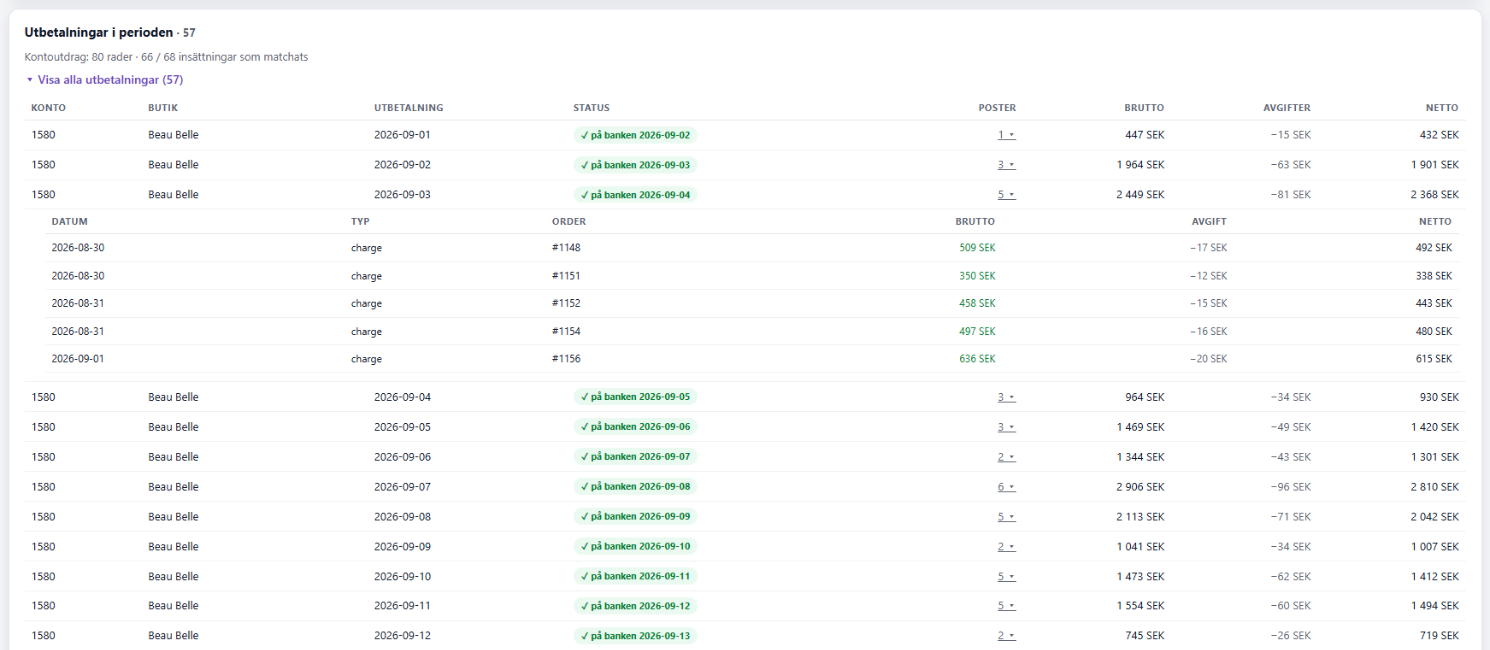The image size is (1490, 650).
Task: Expand poster for payout 2026-09-08
Action: 1006,517
